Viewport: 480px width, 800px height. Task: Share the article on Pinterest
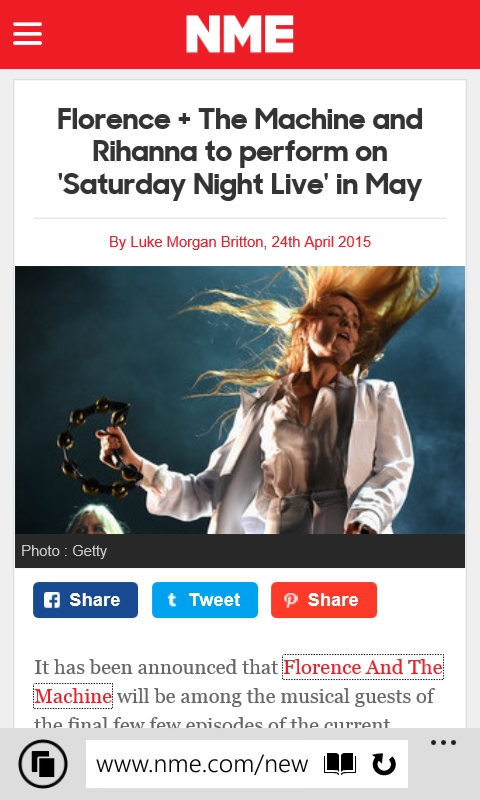(324, 600)
